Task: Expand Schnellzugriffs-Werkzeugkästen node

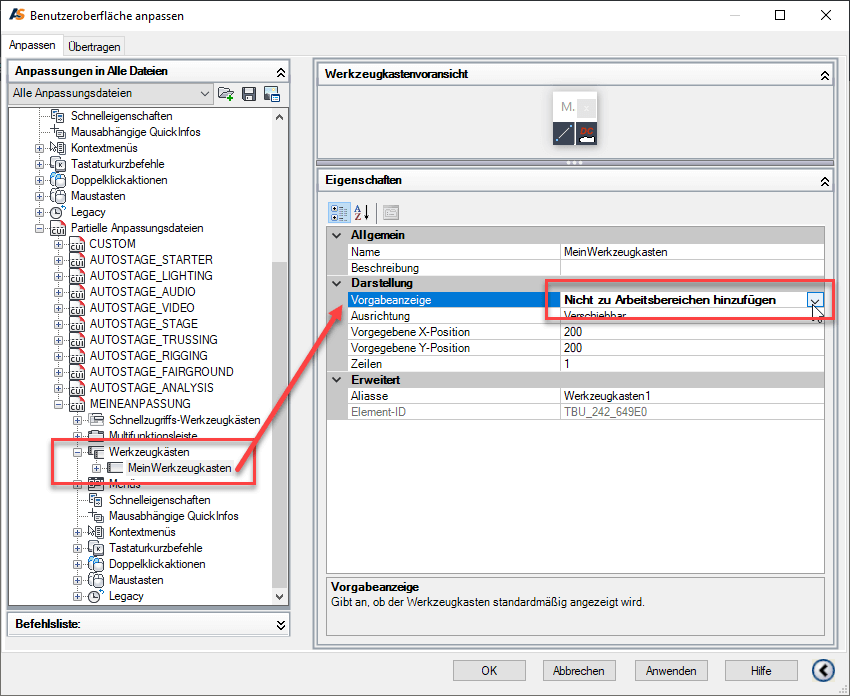Action: coord(78,420)
